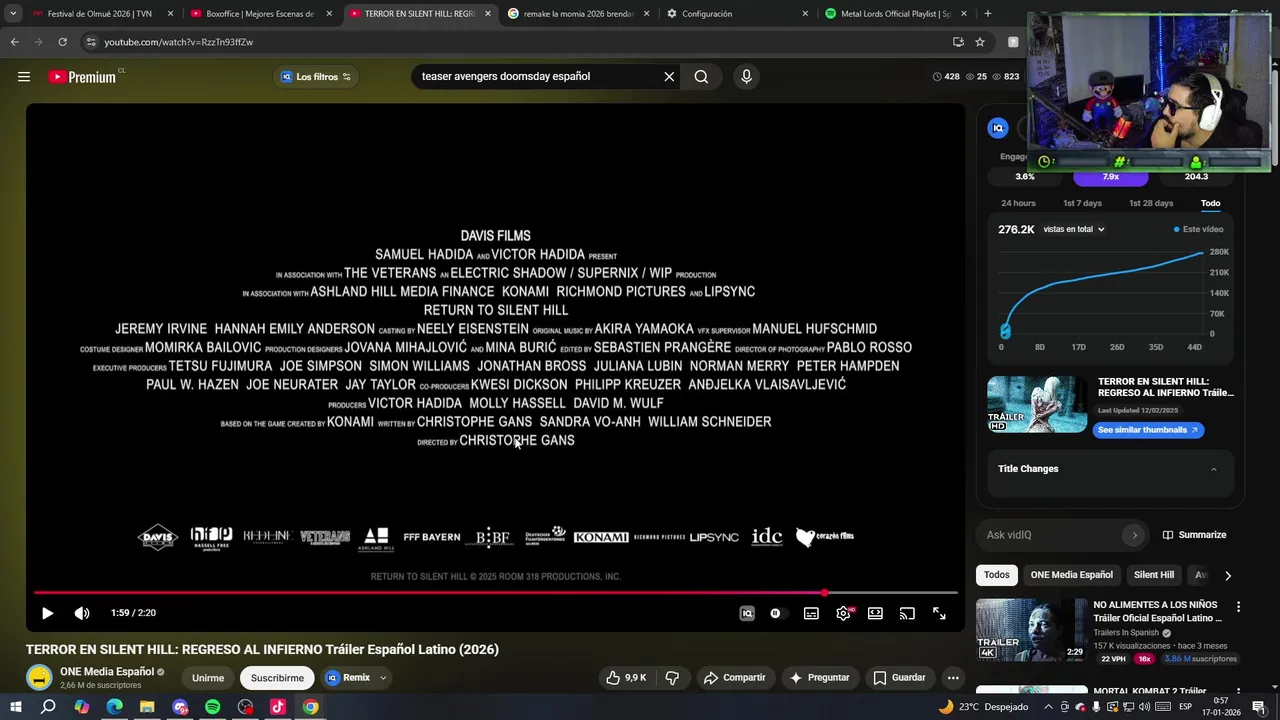The height and width of the screenshot is (720, 1280).
Task: Switch the player to theater mode
Action: pyautogui.click(x=875, y=613)
